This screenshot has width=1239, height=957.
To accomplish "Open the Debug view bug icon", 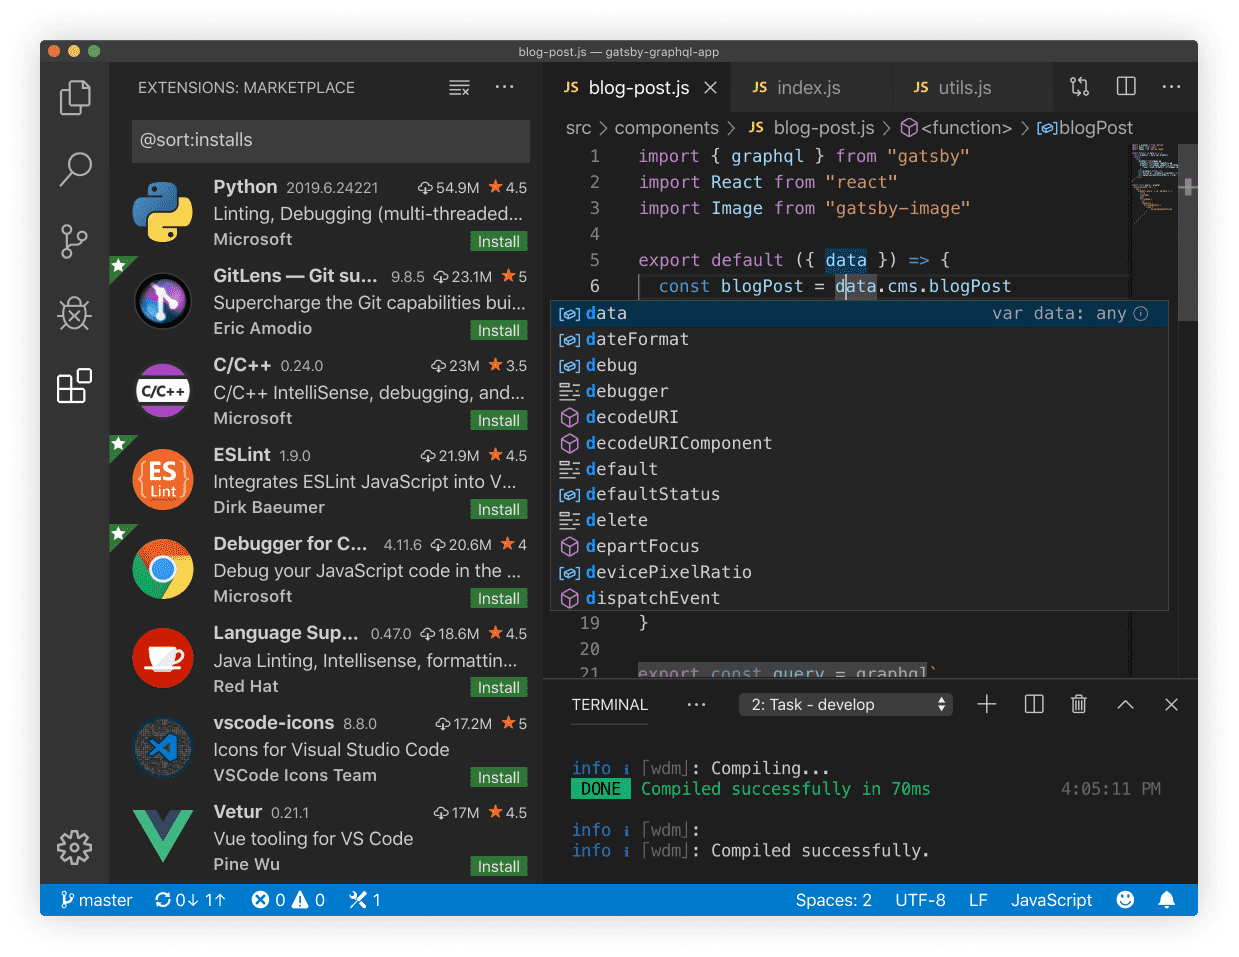I will pos(74,314).
